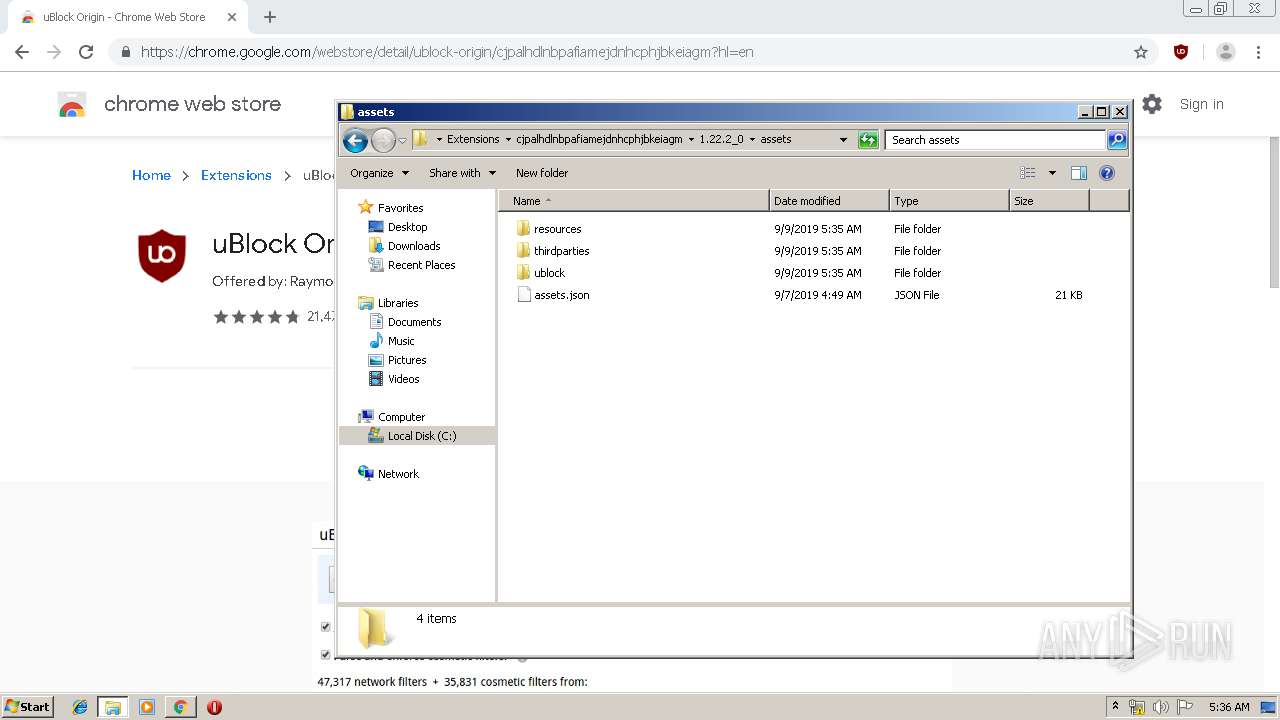This screenshot has width=1280, height=720.
Task: Click Chrome's back arrow button
Action: click(22, 52)
